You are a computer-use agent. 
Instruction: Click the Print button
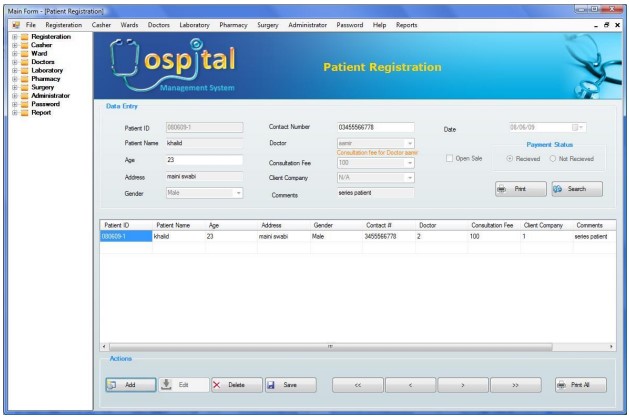(521, 189)
